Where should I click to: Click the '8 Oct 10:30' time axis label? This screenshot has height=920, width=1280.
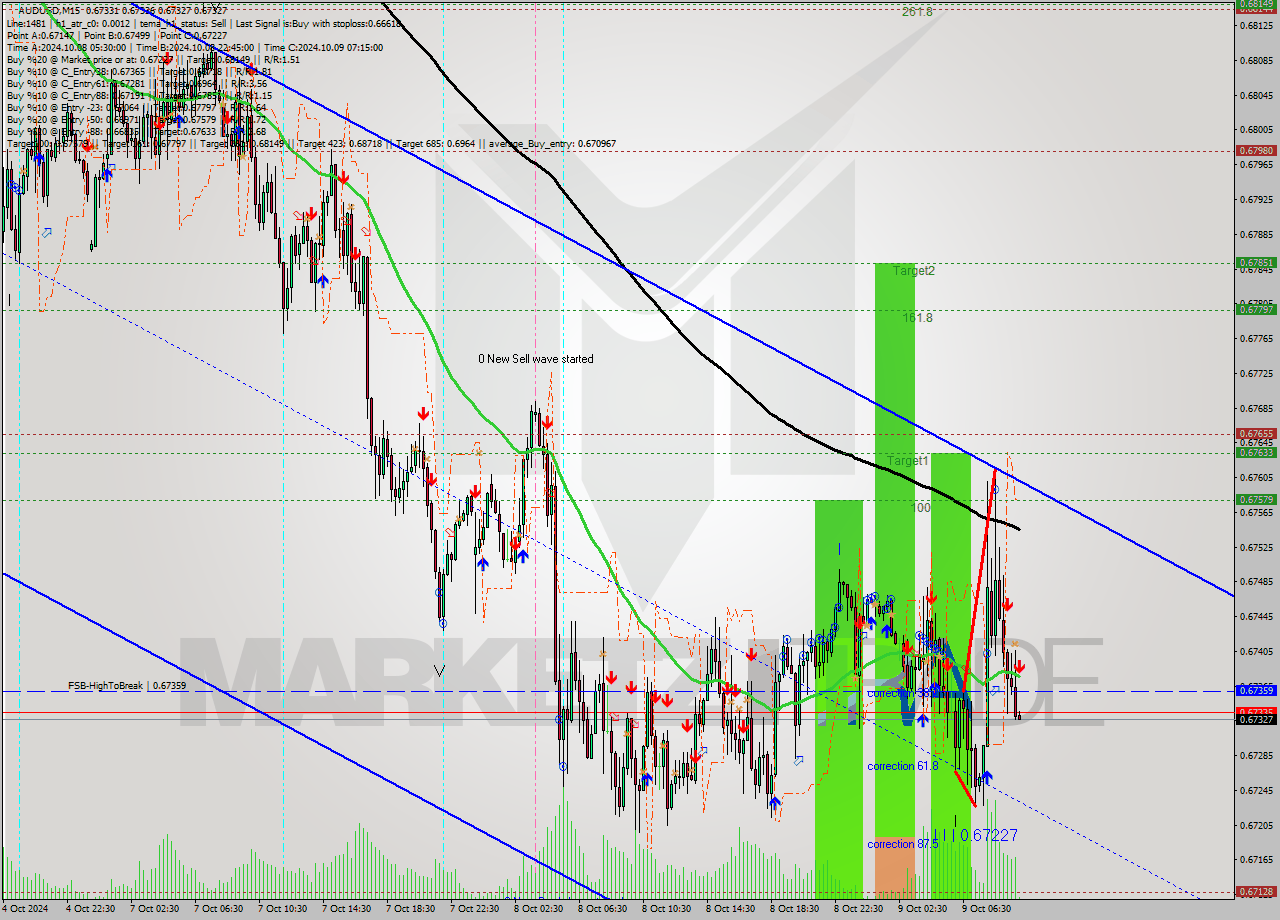pyautogui.click(x=666, y=909)
